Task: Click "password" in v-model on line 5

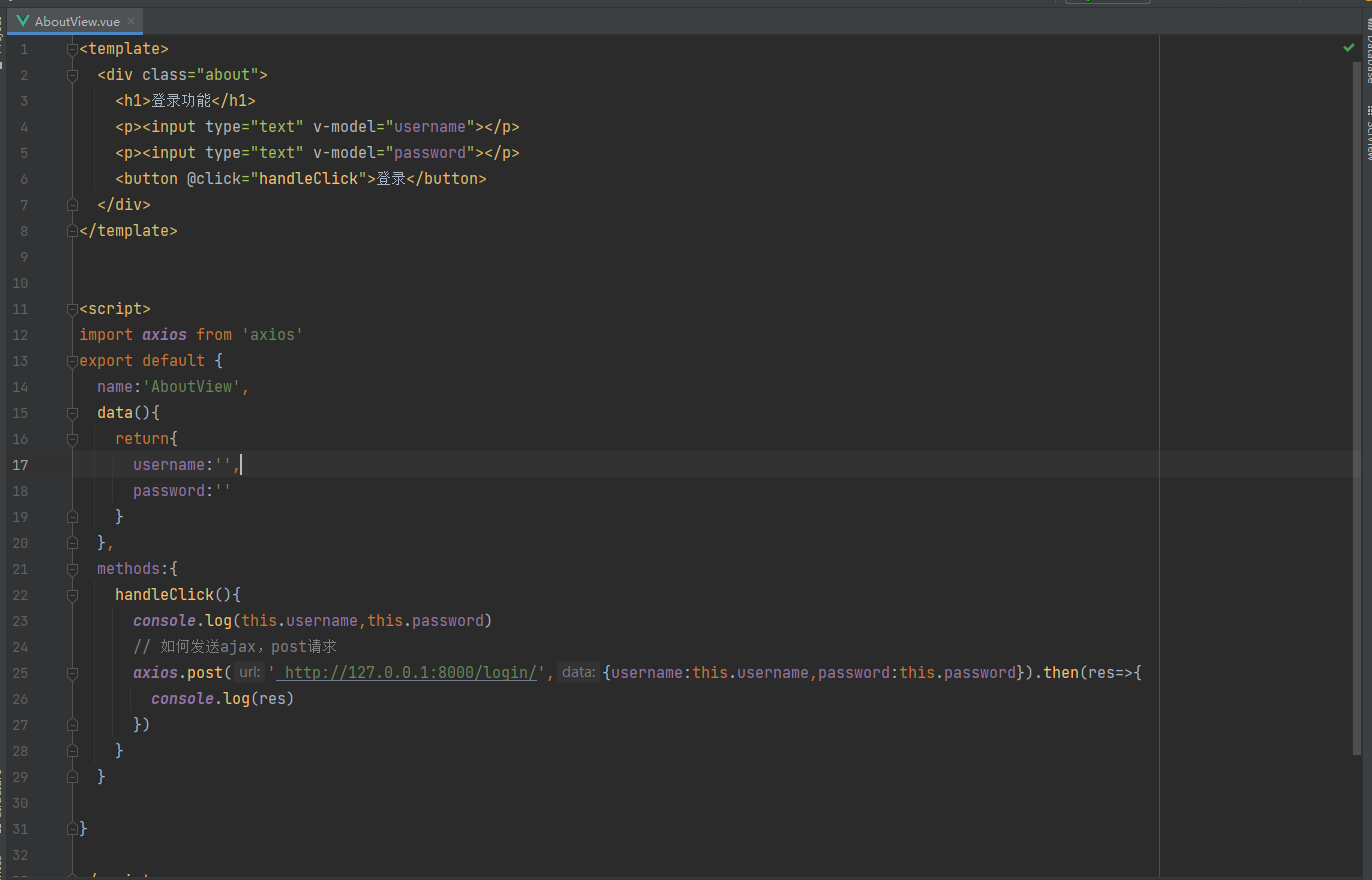Action: (x=431, y=153)
